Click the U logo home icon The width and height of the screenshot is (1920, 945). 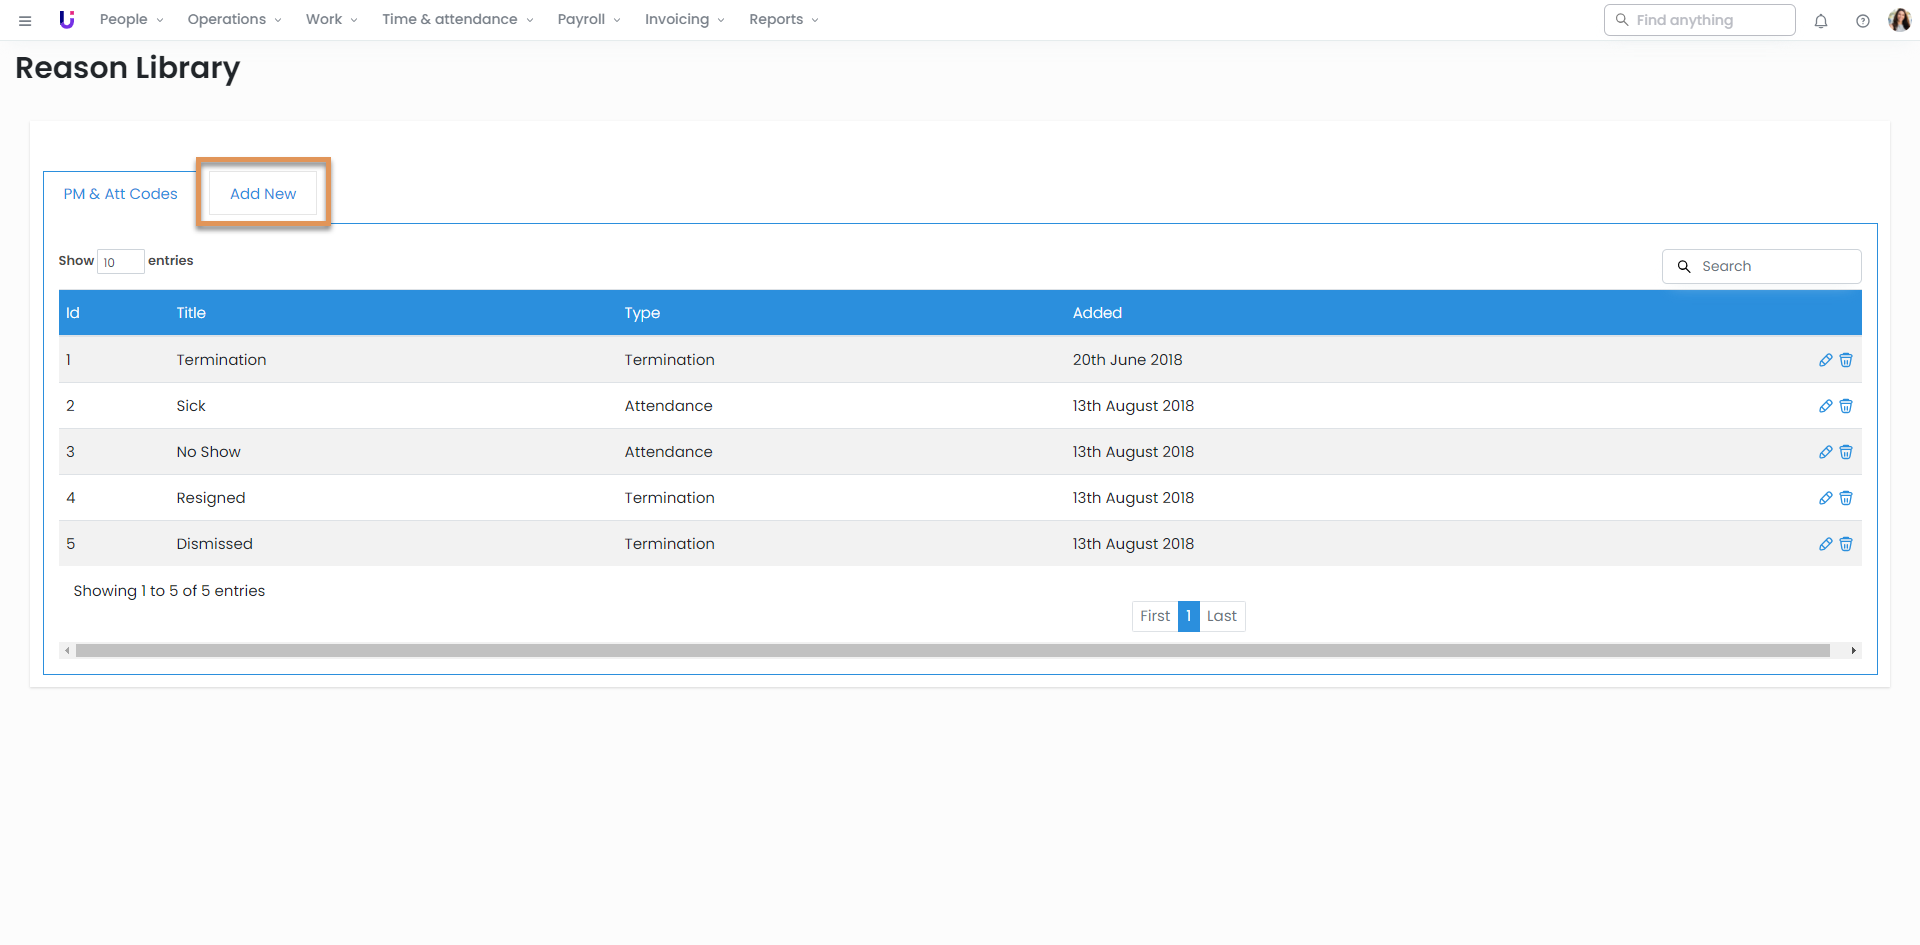[x=66, y=20]
